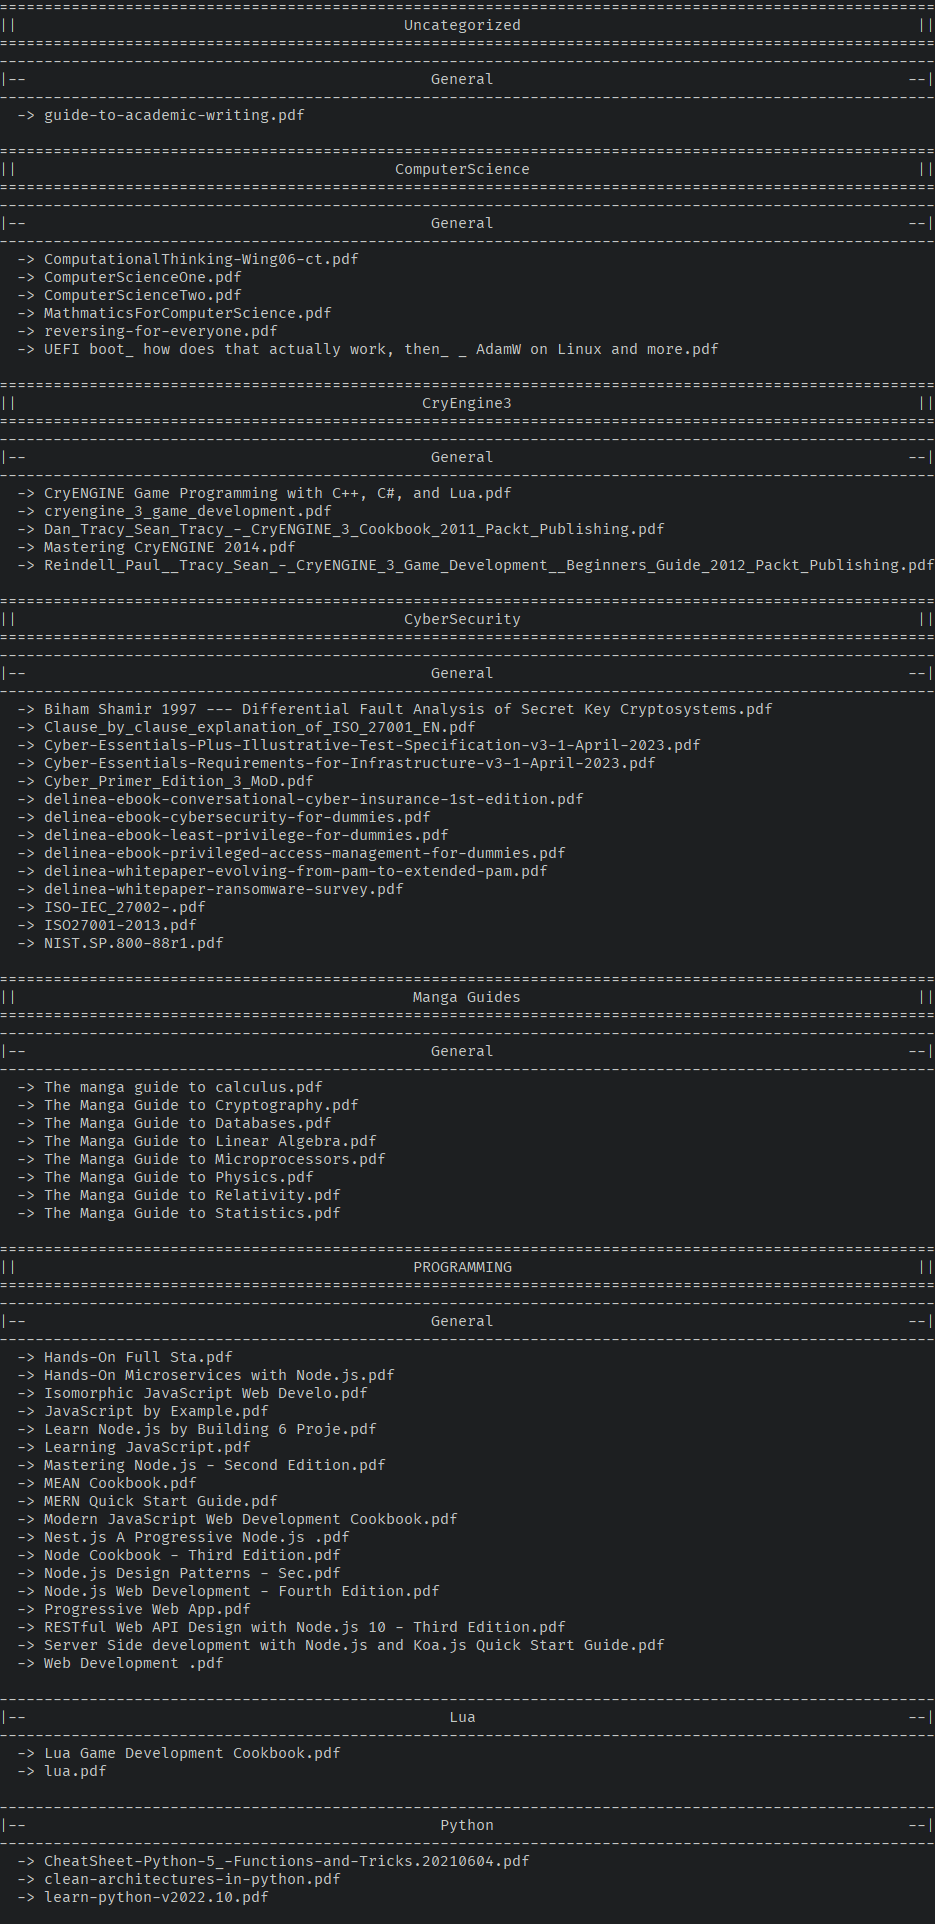935x1924 pixels.
Task: Select MEAN Cookbook.pdf in PROGRAMMING
Action: coord(120,1483)
